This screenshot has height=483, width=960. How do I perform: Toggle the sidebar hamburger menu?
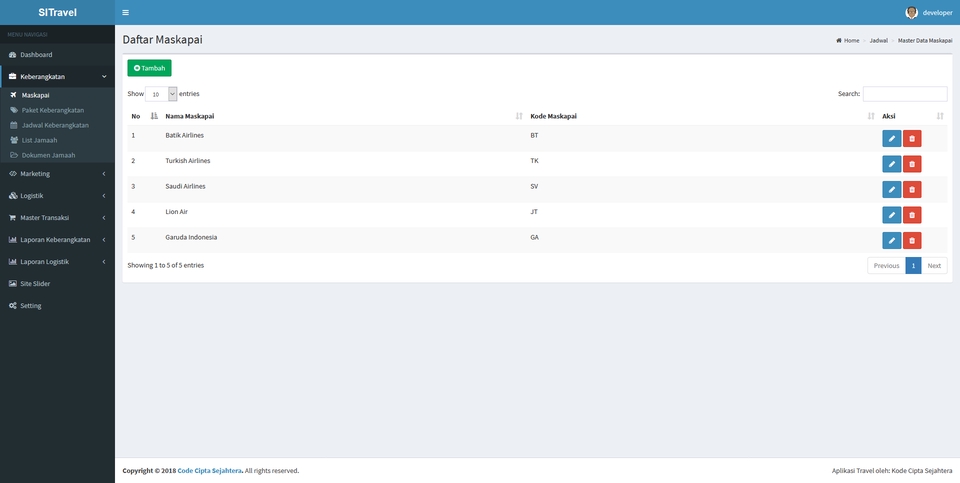[126, 12]
